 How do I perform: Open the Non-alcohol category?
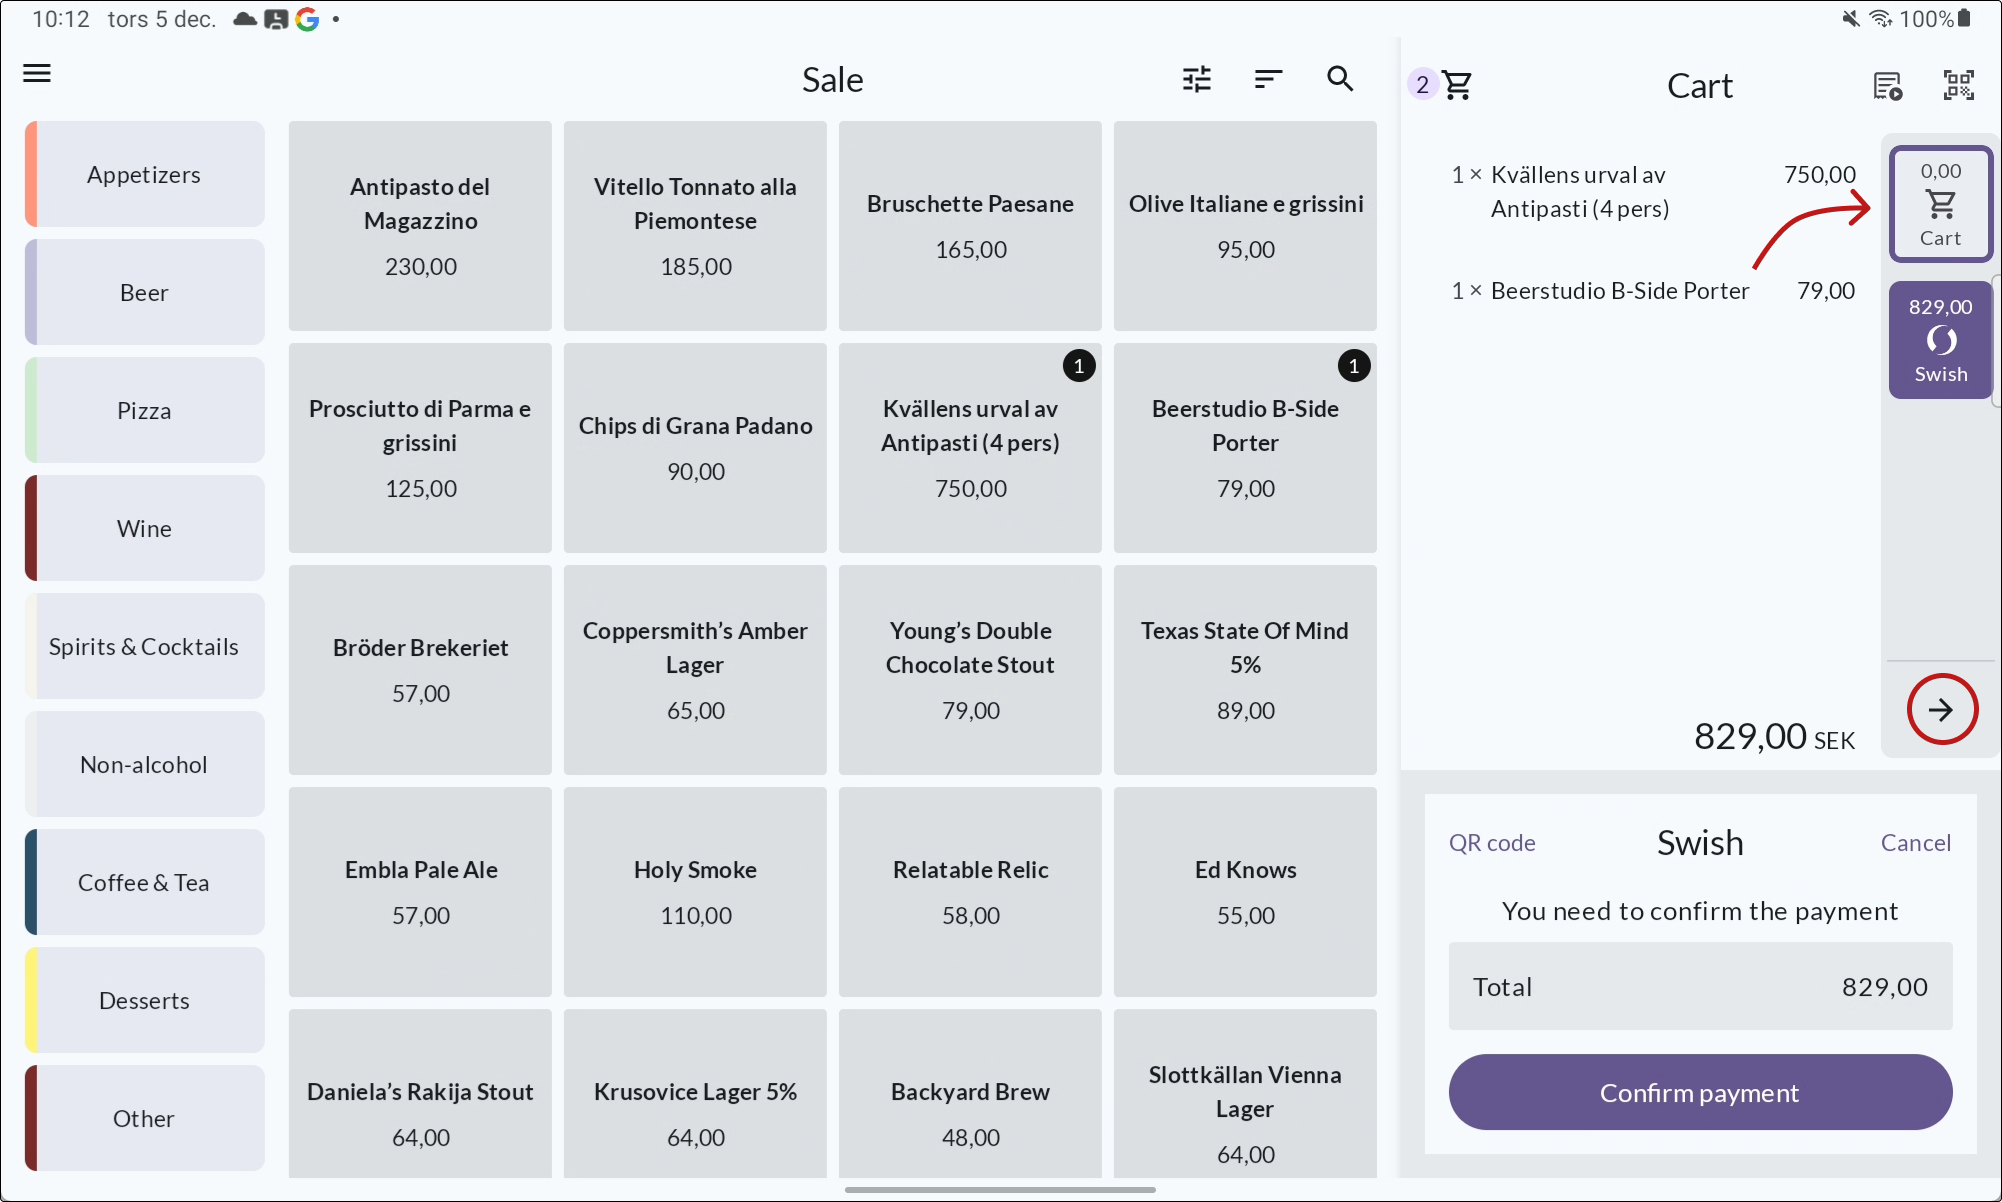pyautogui.click(x=144, y=764)
